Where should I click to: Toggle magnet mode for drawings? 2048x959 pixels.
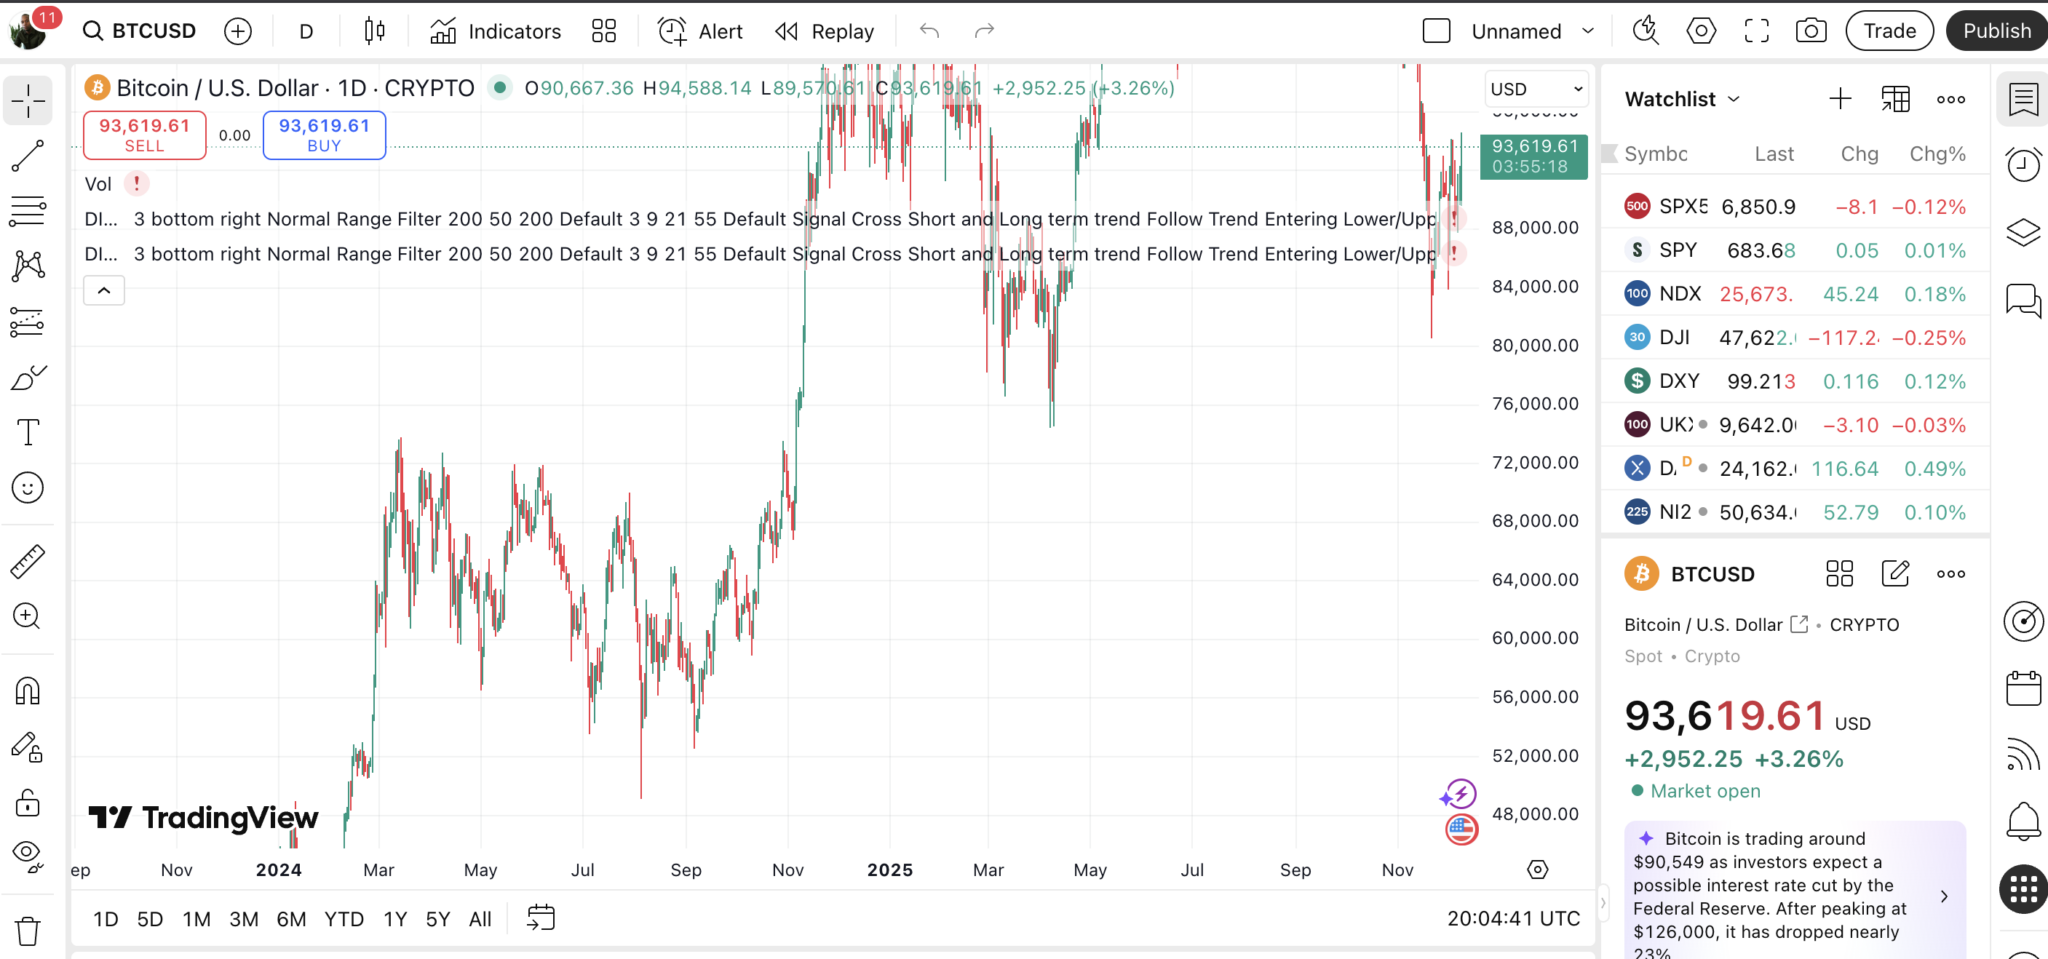pyautogui.click(x=28, y=691)
